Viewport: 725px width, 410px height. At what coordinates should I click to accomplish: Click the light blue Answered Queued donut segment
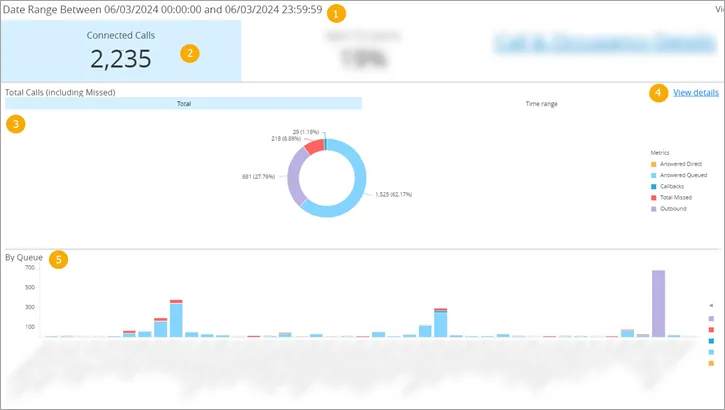[360, 185]
